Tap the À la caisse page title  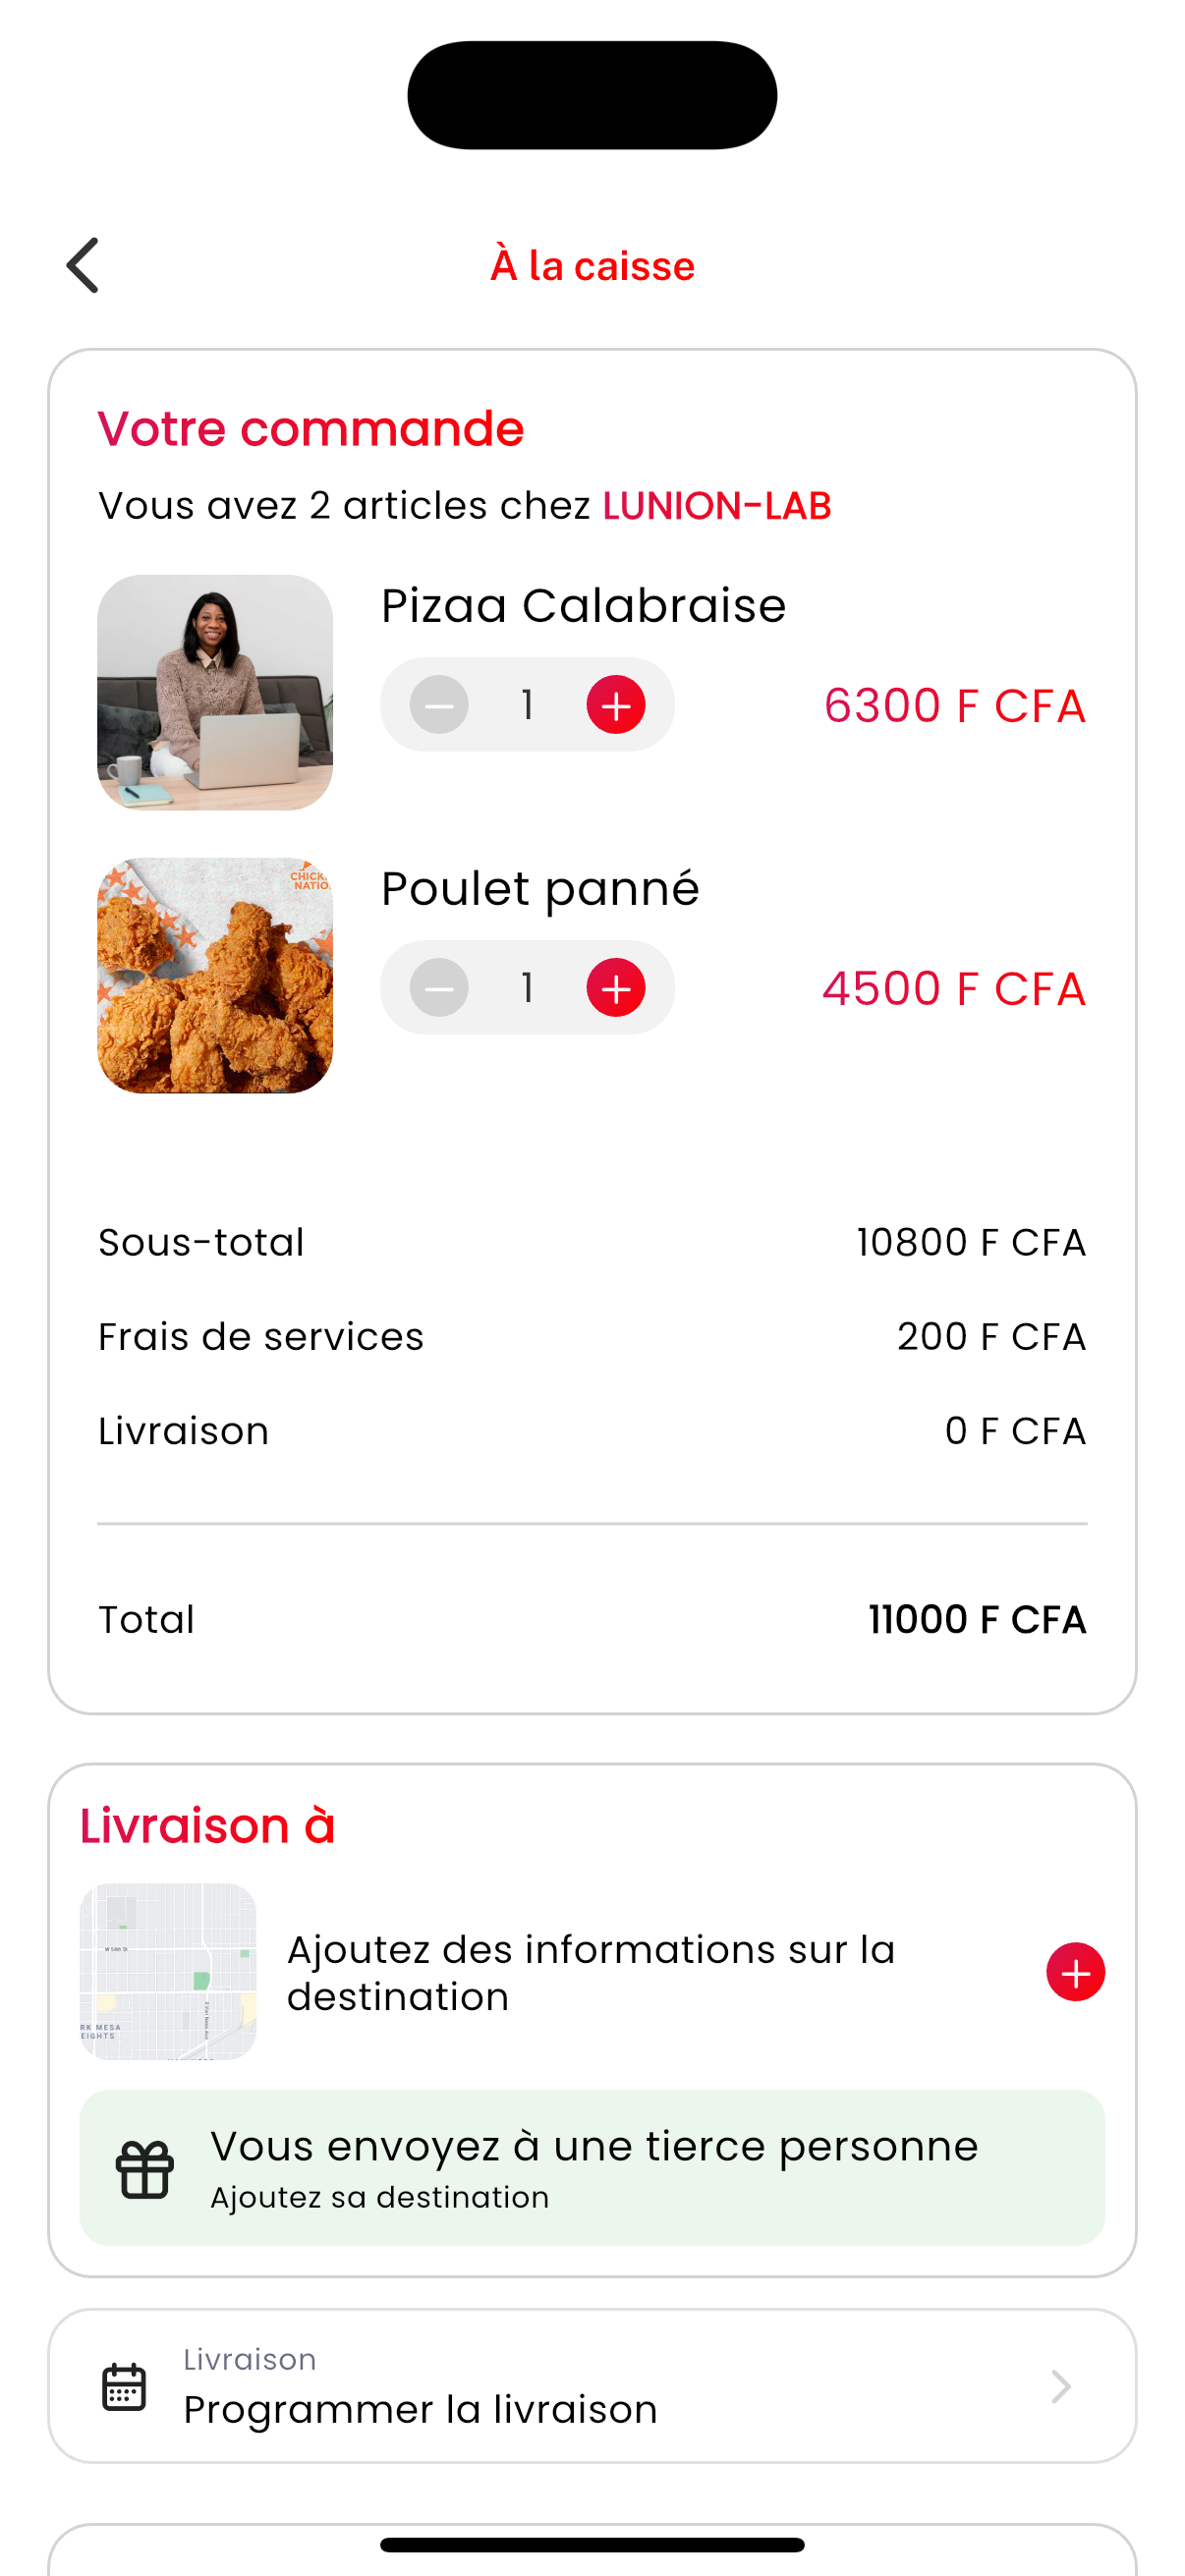(592, 266)
